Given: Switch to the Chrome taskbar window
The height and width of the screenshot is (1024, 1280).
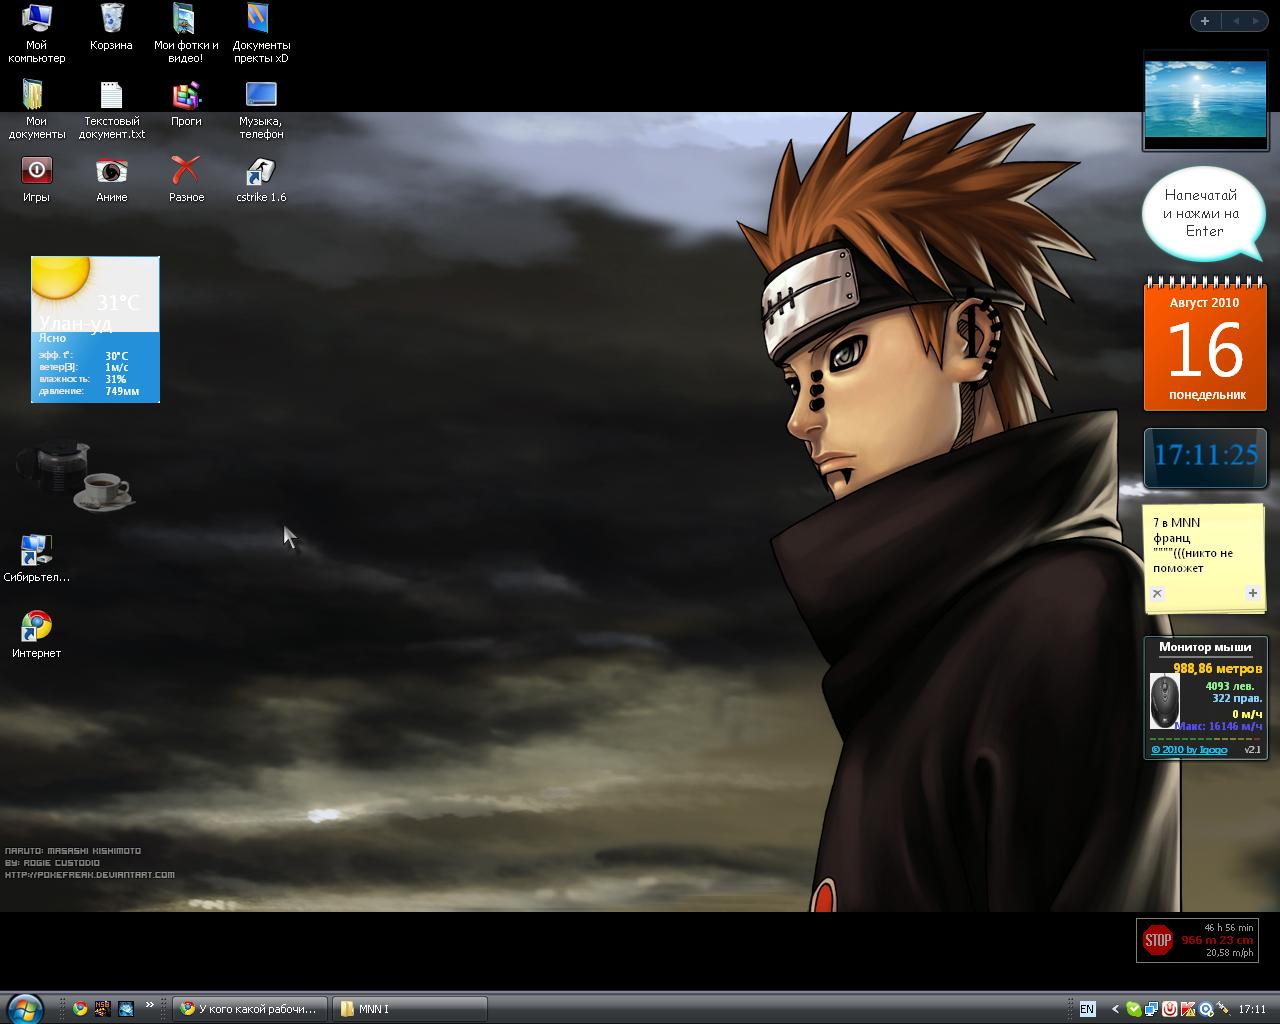Looking at the screenshot, I should [x=248, y=1009].
